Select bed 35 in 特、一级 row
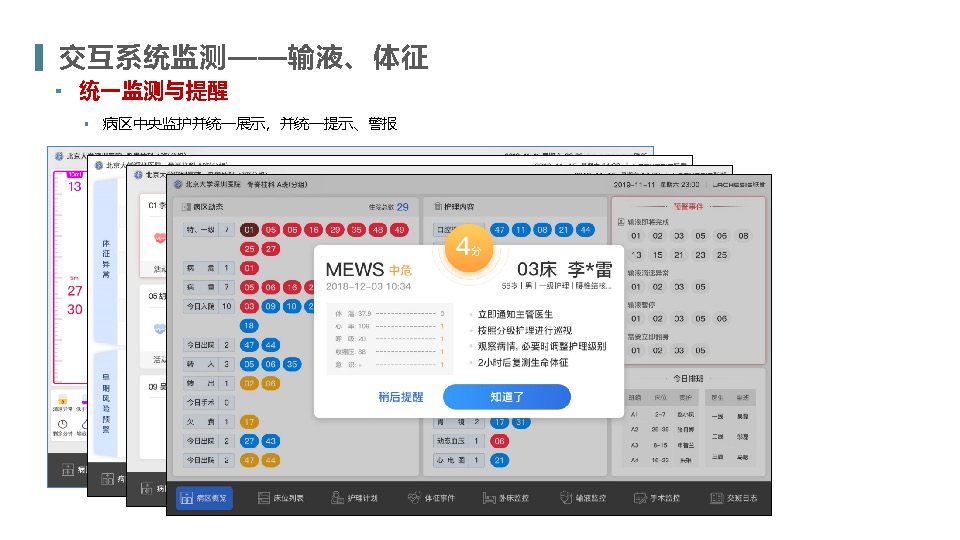Viewport: 960px width, 540px height. [x=356, y=230]
